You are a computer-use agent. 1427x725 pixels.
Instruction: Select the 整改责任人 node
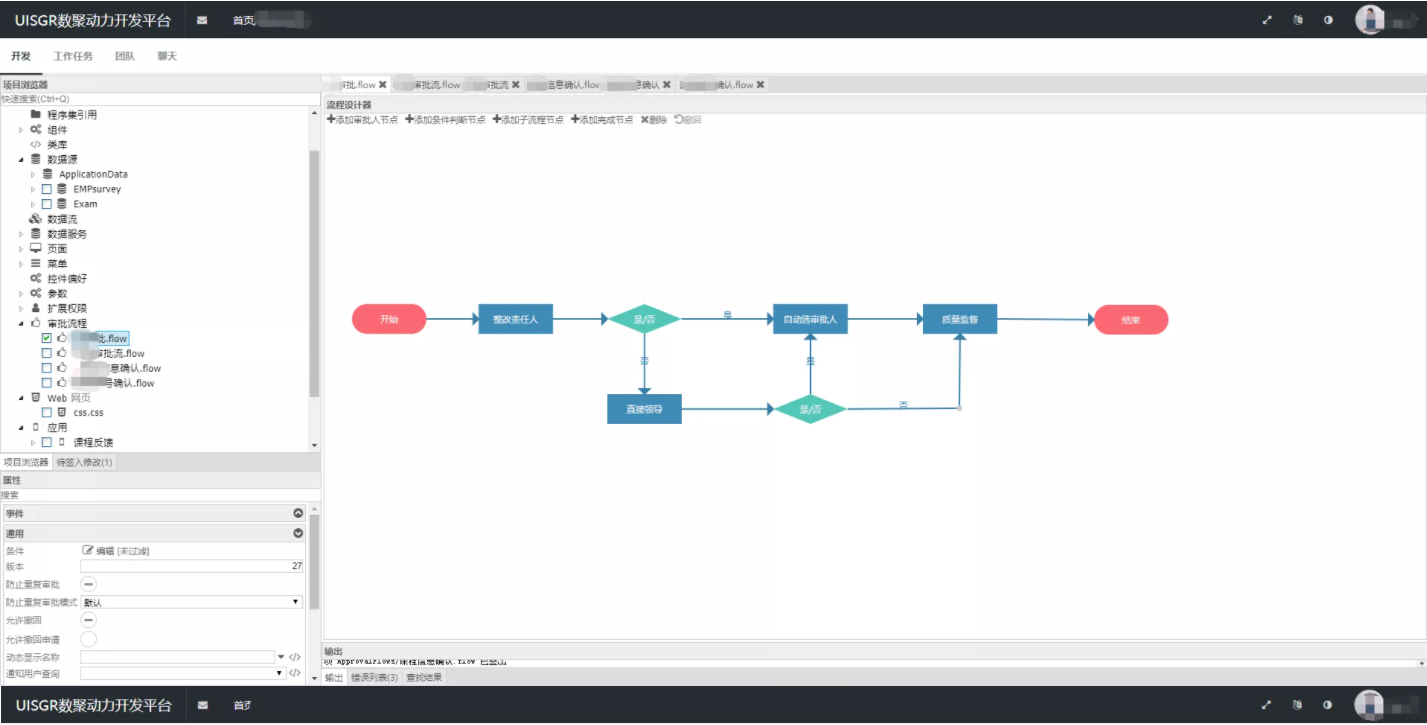pyautogui.click(x=515, y=319)
